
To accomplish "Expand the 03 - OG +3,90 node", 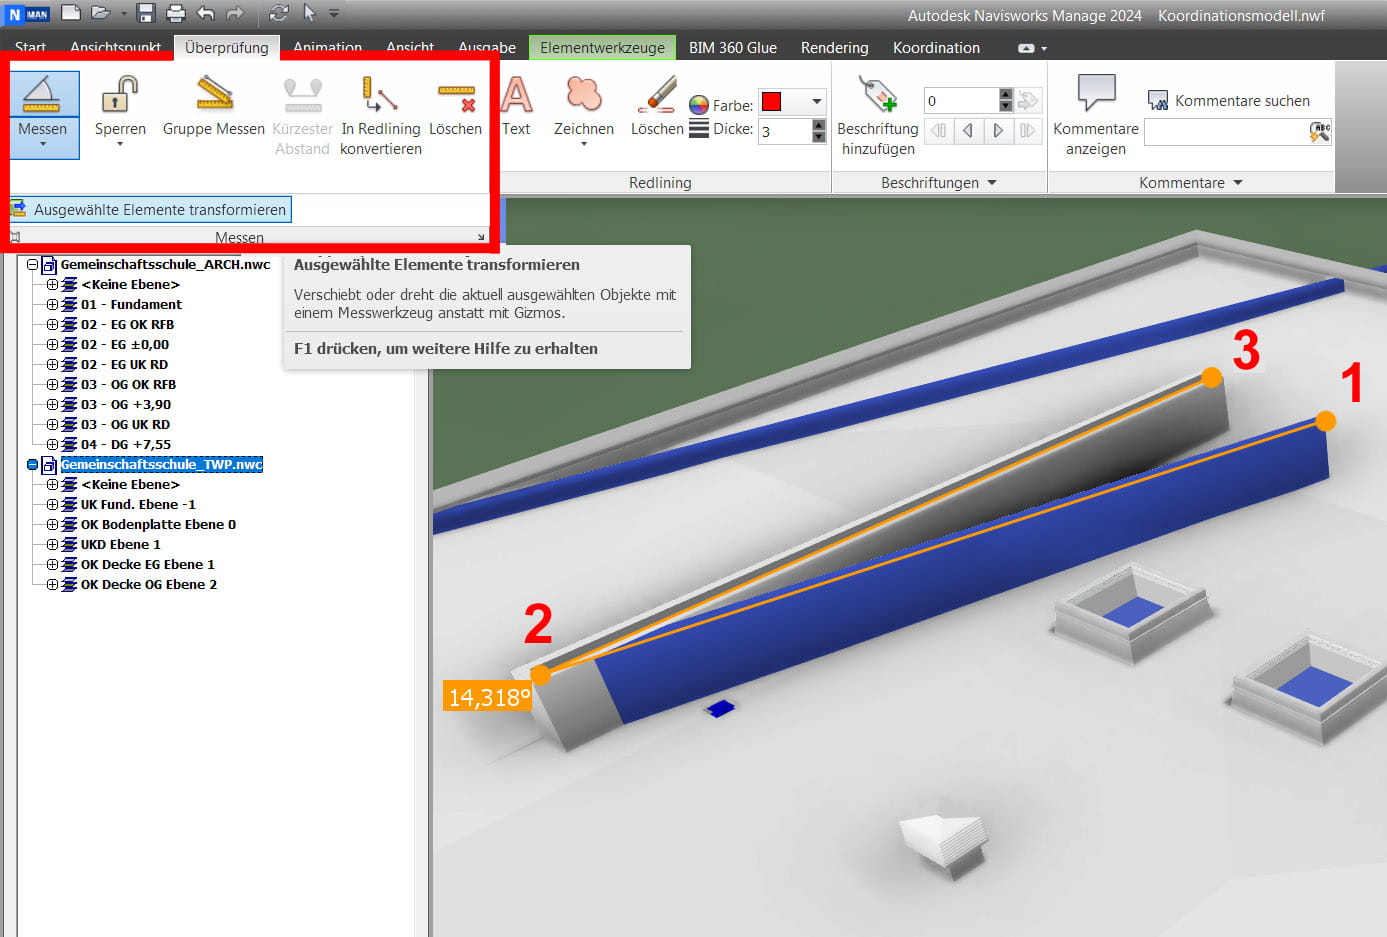I will (52, 405).
